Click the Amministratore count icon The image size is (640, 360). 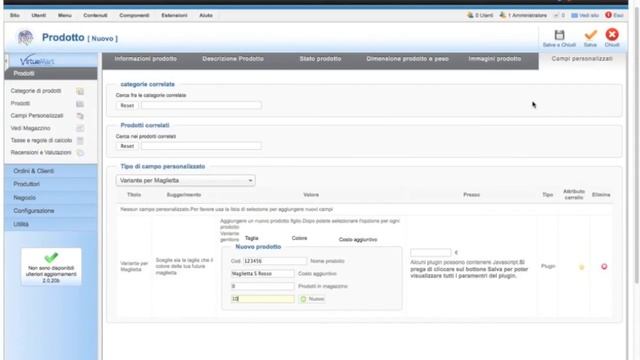tap(503, 15)
